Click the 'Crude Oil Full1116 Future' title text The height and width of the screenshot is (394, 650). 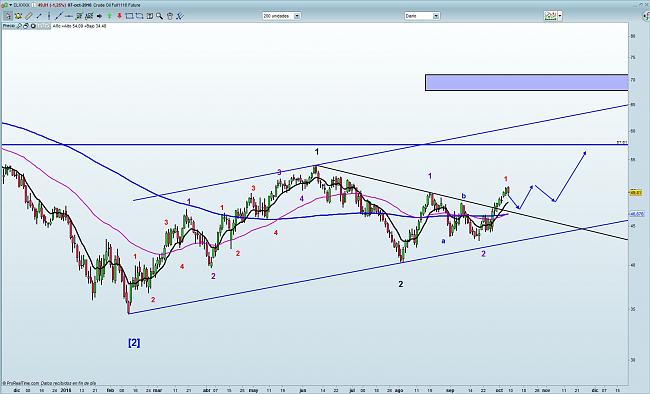(116, 5)
